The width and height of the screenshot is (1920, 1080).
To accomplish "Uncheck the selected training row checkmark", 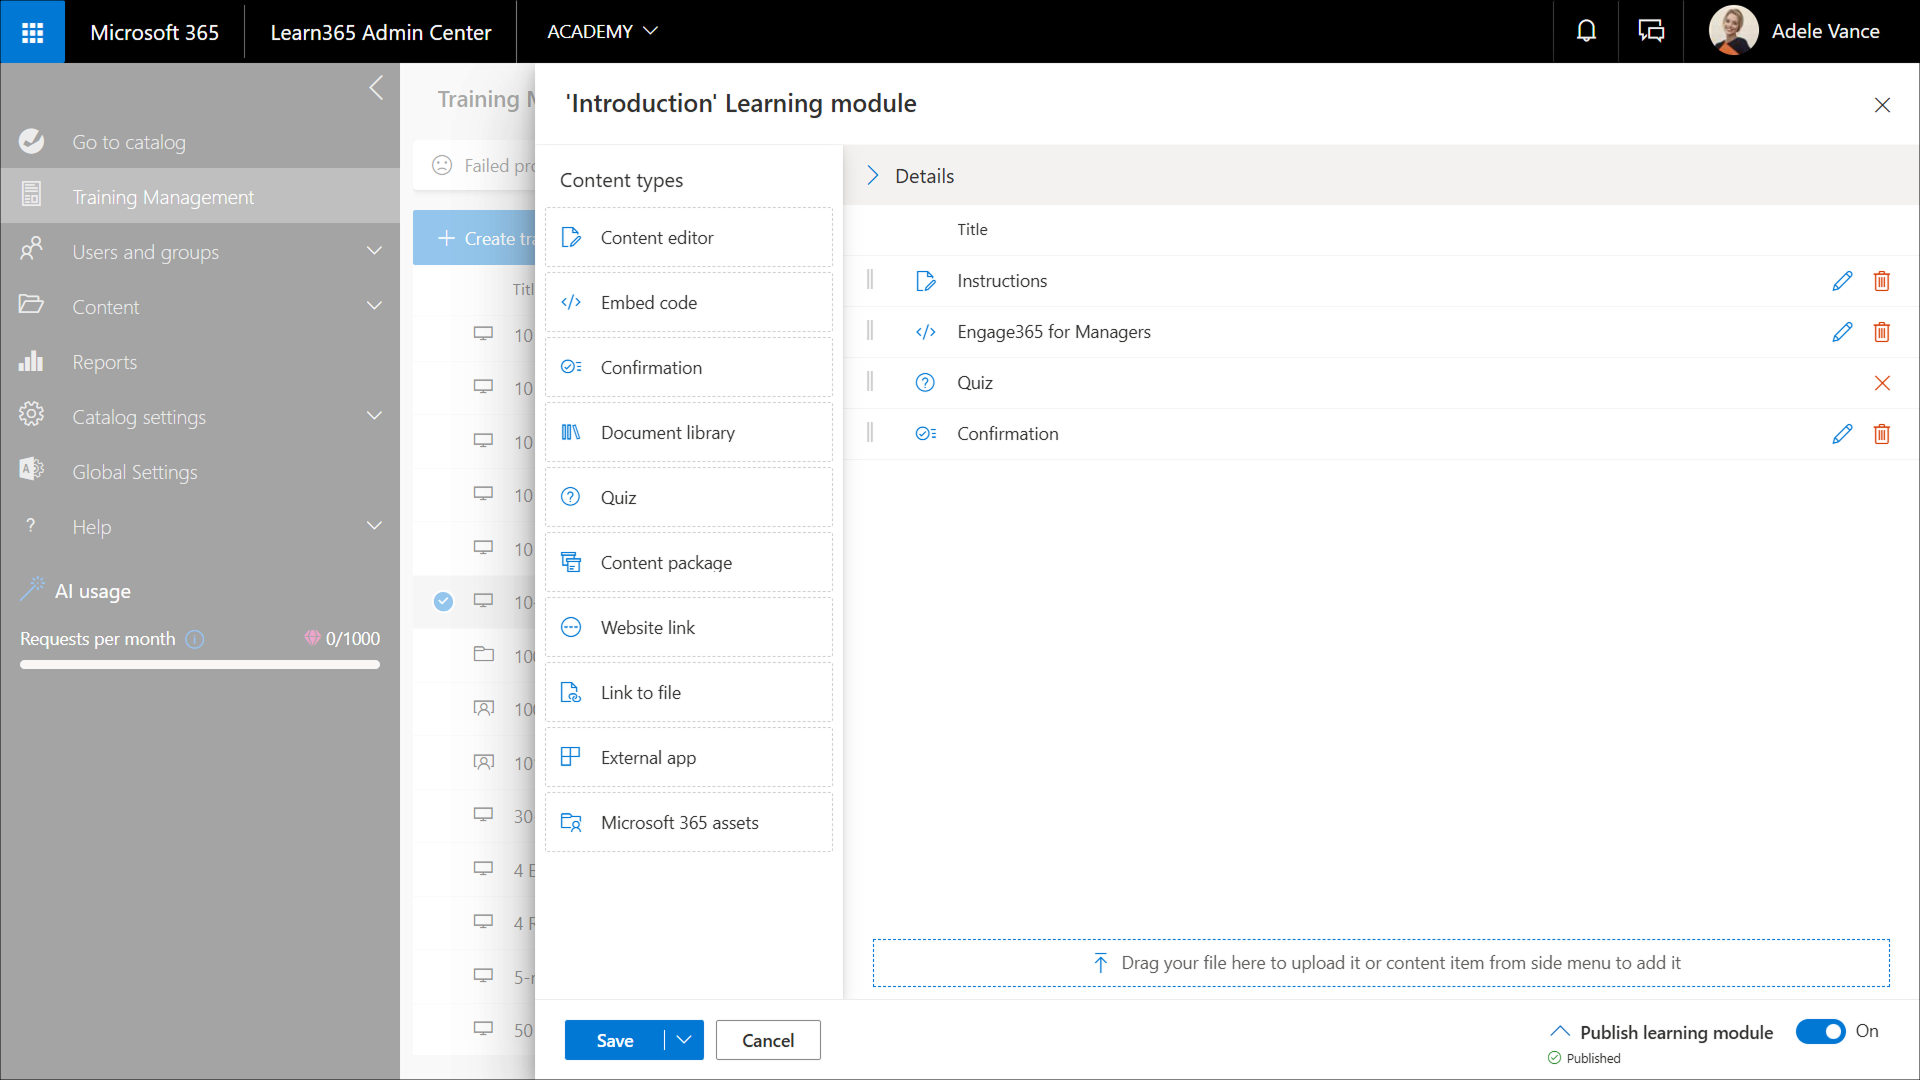I will click(x=443, y=601).
